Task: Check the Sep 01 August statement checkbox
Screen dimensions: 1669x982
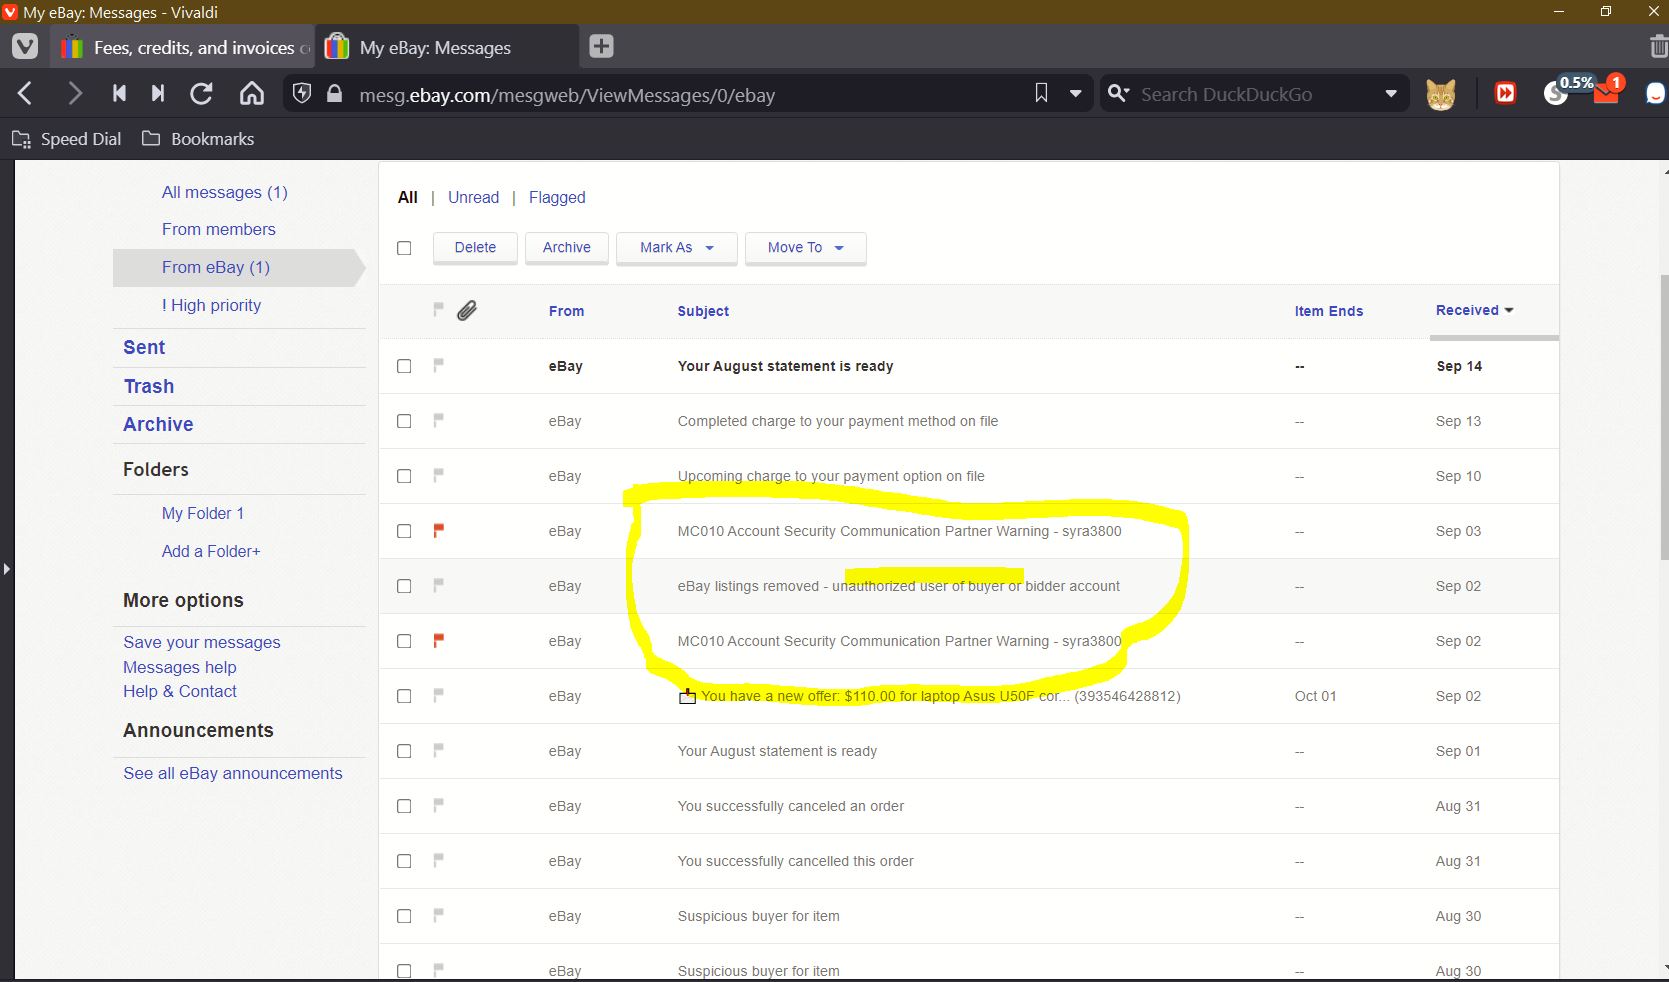Action: (404, 751)
